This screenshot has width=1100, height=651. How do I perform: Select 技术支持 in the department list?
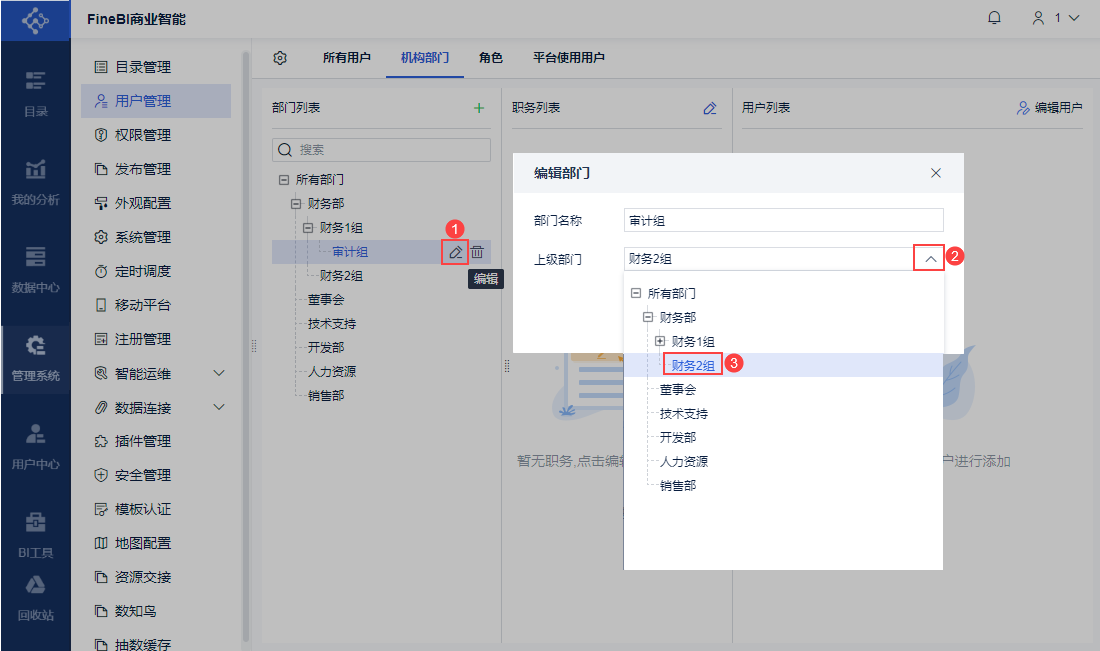pos(332,323)
